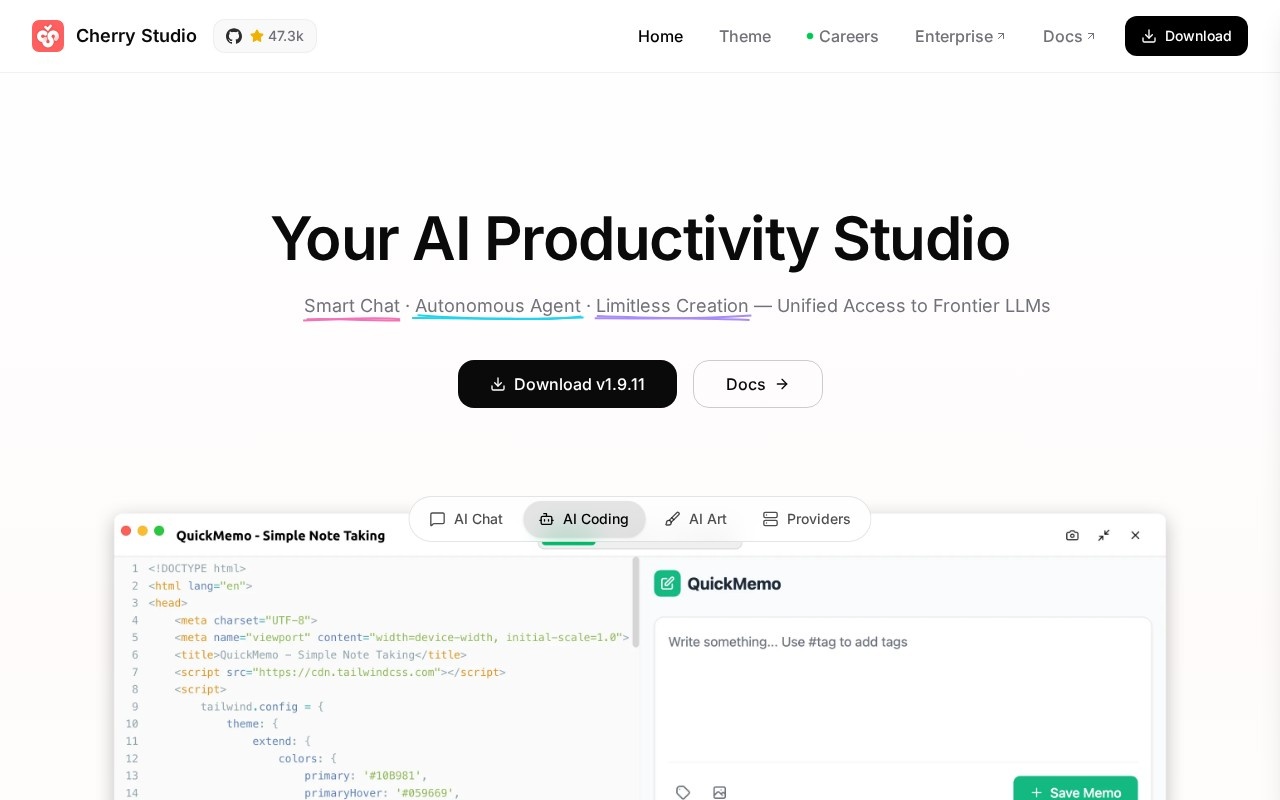The image size is (1280, 800).
Task: Click the '<!DOCTYPE html>' code line
Action: (197, 568)
